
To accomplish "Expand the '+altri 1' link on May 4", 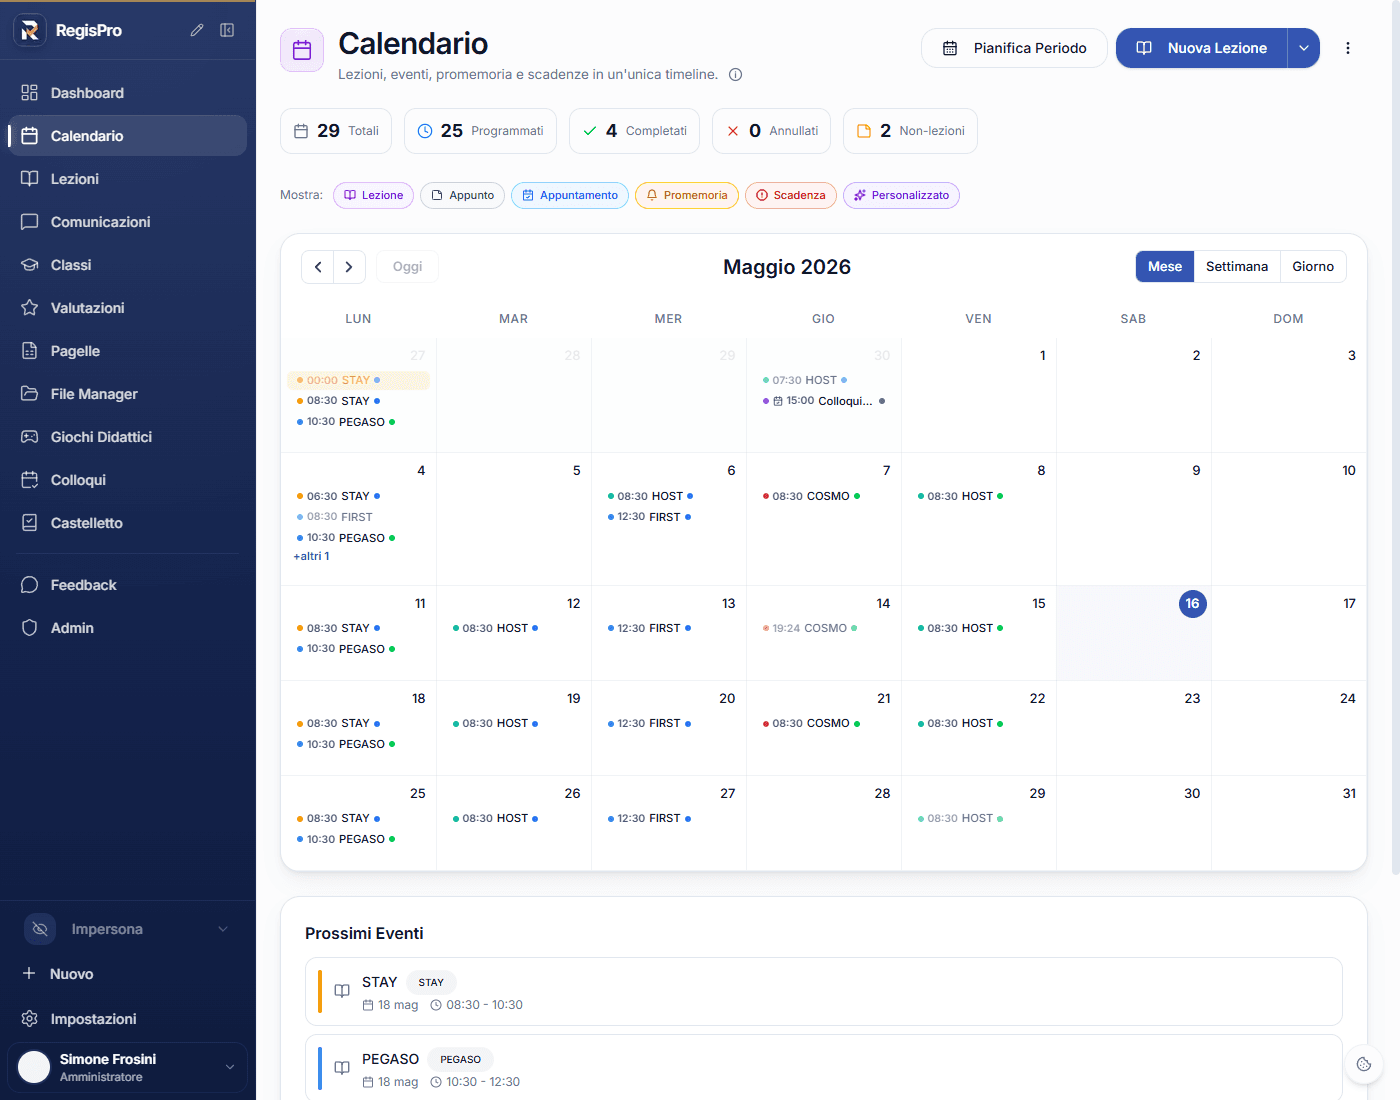I will [311, 556].
